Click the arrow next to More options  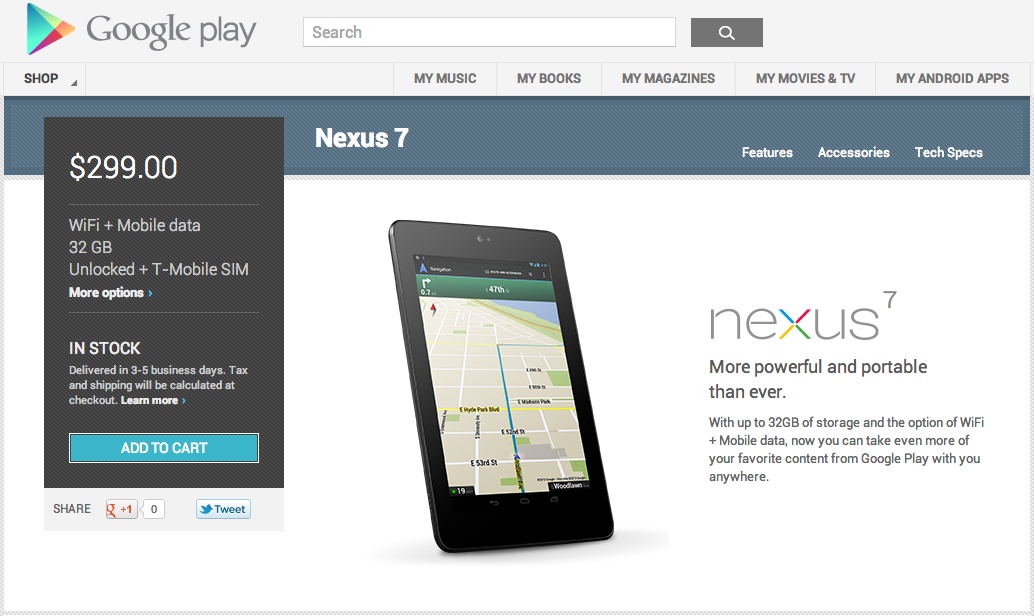[x=150, y=293]
